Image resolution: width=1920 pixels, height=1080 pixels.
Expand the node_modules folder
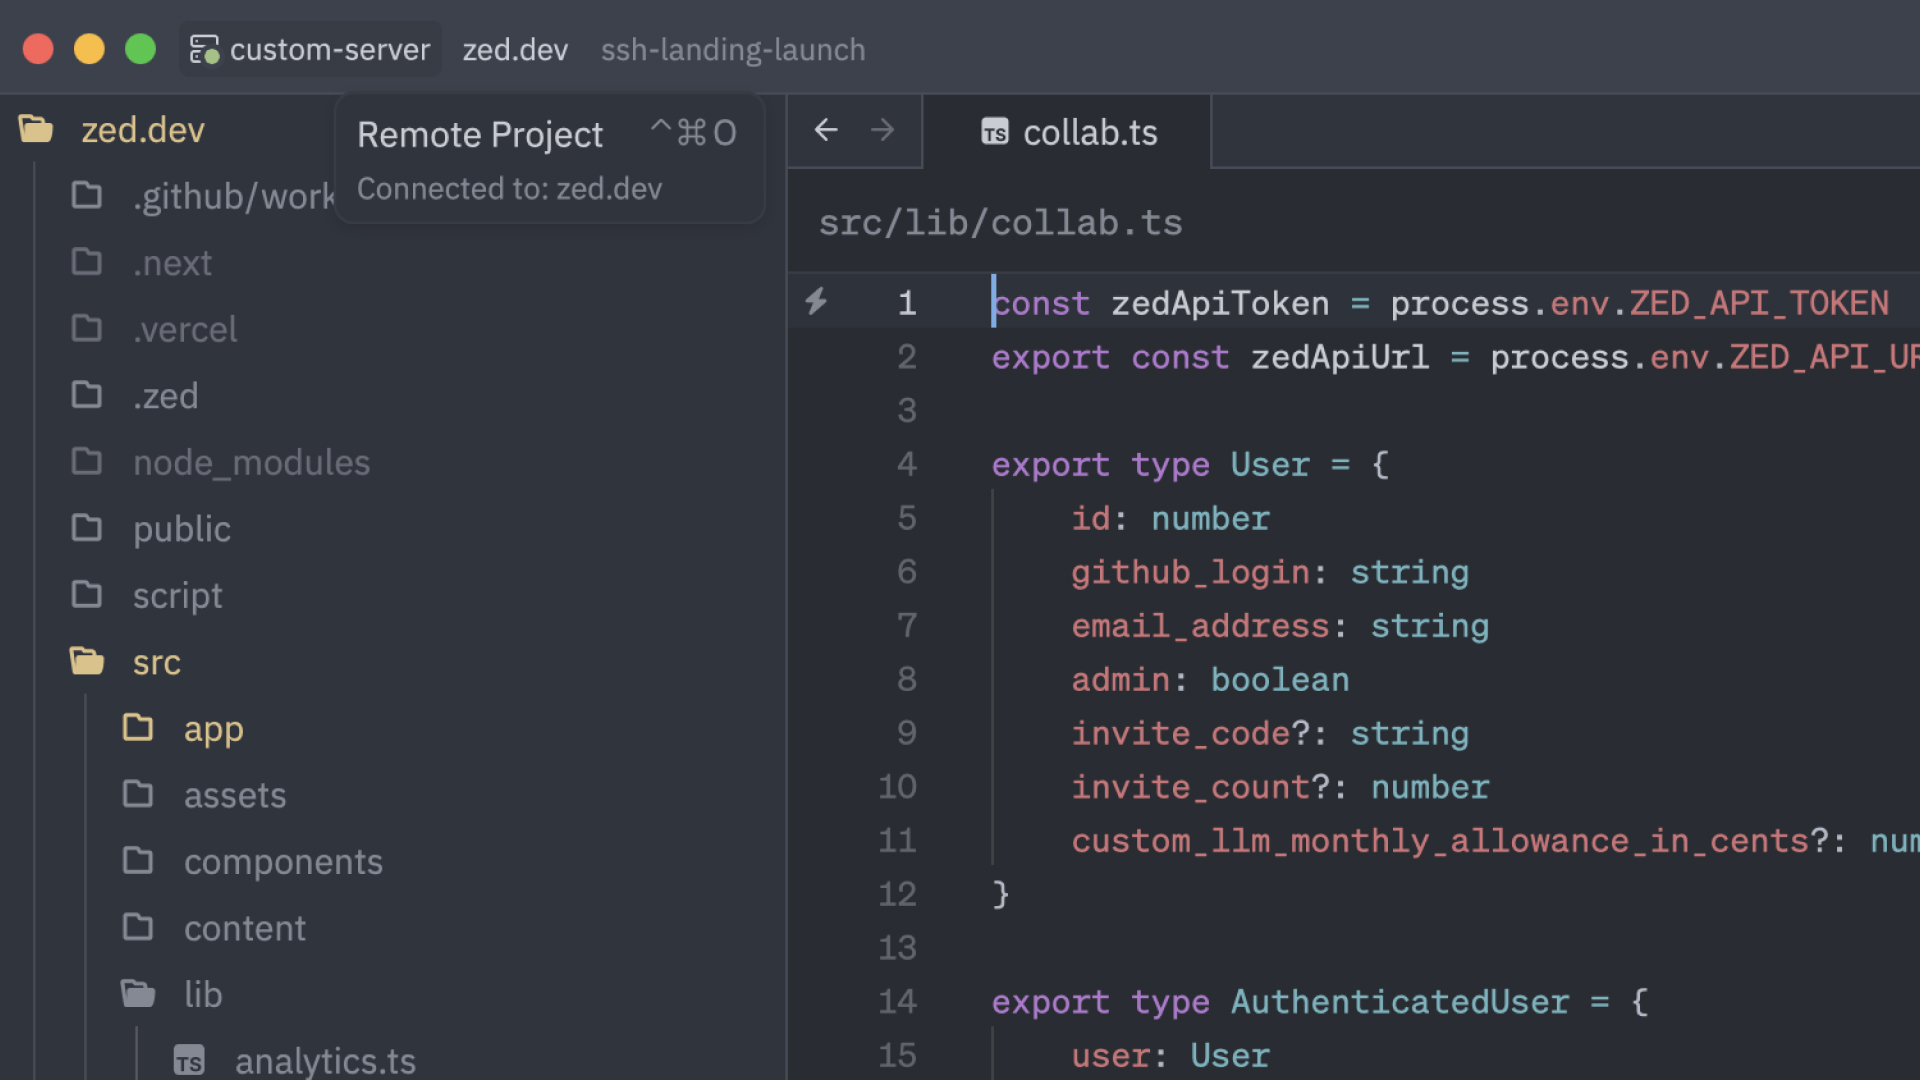point(250,462)
